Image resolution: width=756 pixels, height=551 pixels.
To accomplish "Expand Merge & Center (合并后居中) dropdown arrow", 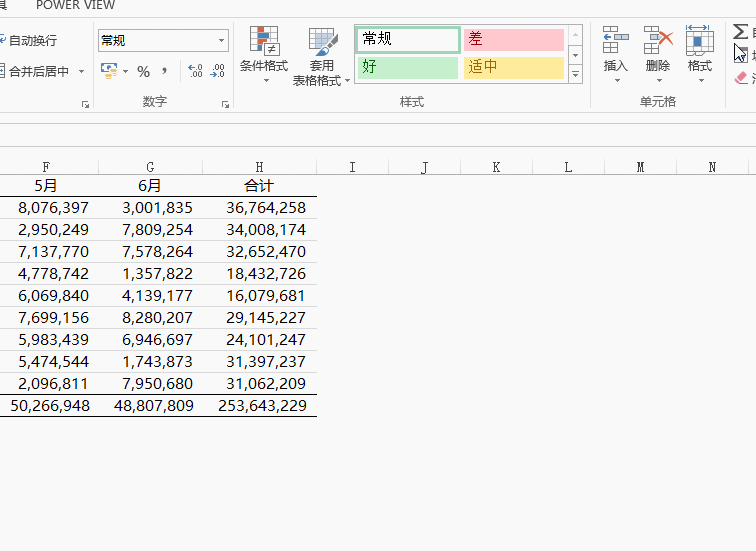I will coord(82,72).
